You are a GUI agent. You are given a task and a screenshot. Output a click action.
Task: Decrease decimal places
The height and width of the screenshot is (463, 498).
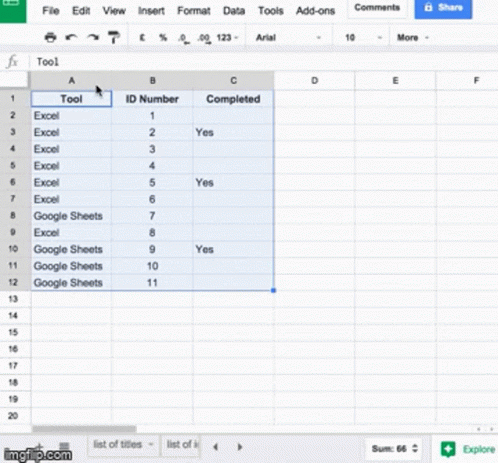184,38
